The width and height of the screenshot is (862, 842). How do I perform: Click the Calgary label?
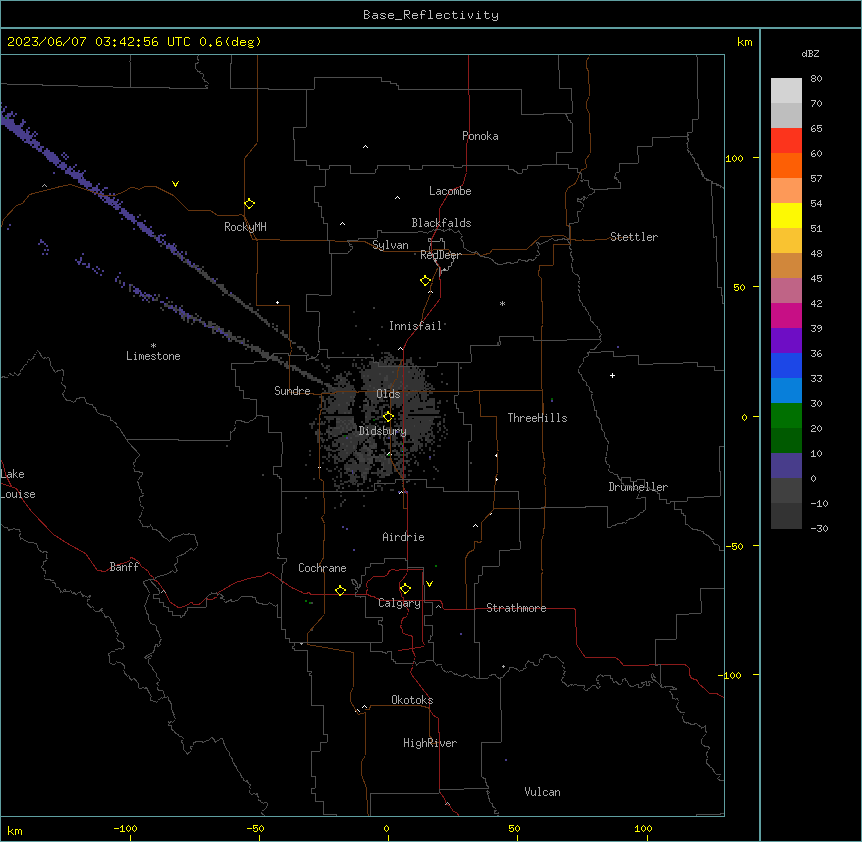coord(400,603)
